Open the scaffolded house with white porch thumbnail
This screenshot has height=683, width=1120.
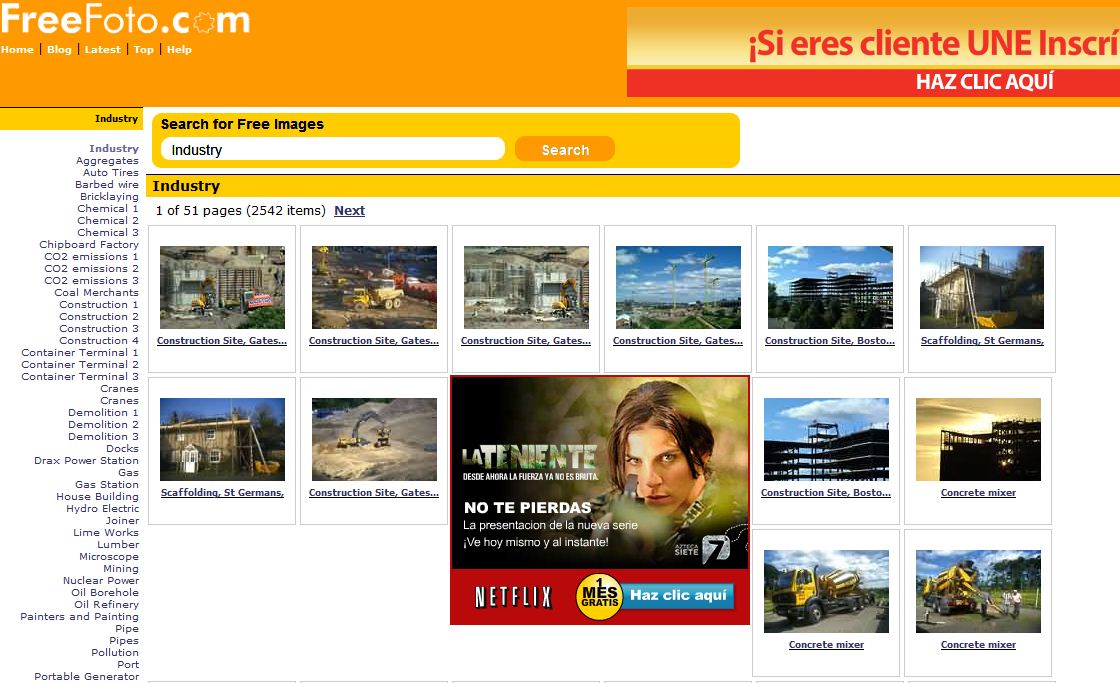click(x=222, y=439)
